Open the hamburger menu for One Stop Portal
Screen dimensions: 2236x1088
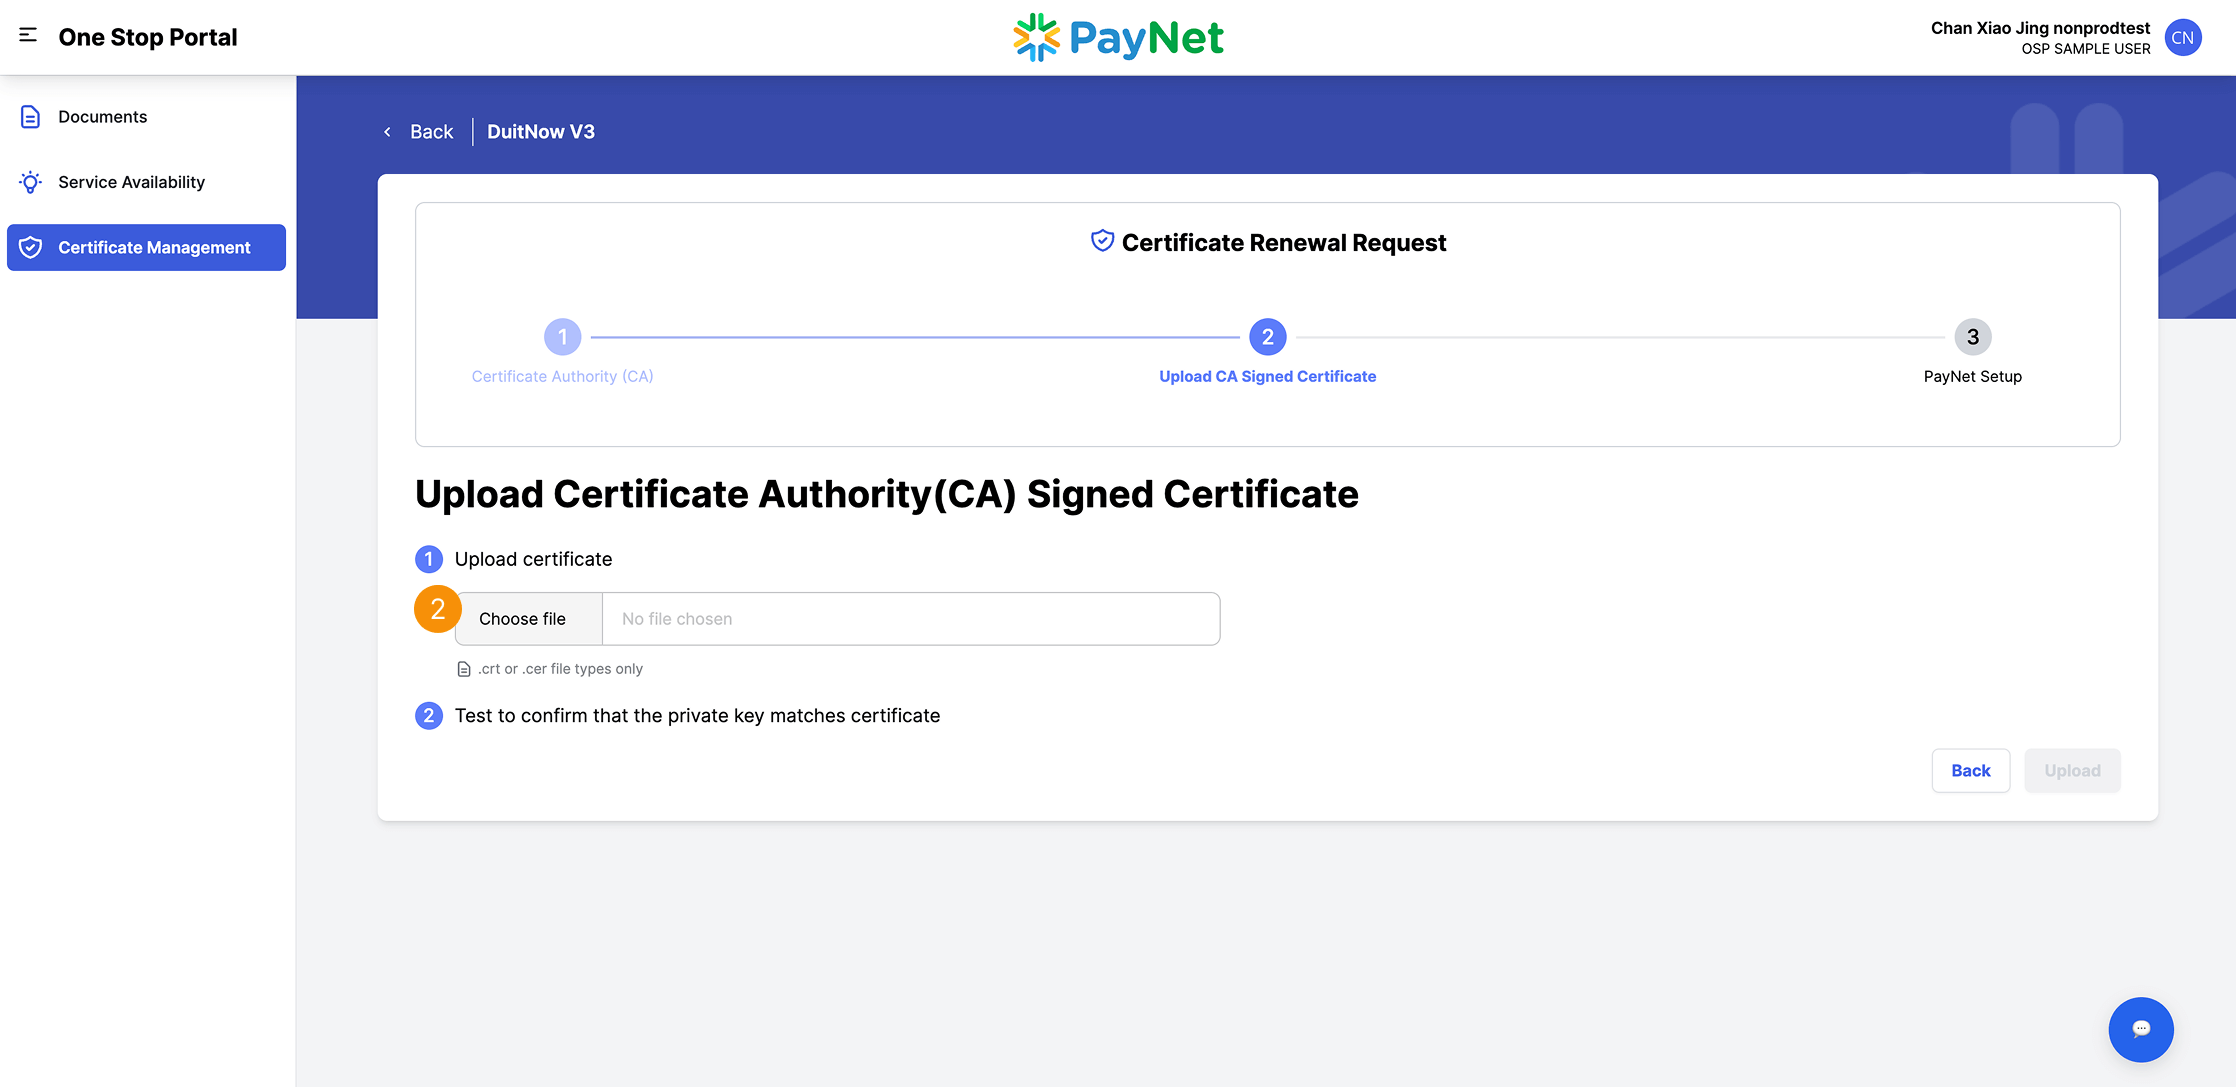coord(26,36)
